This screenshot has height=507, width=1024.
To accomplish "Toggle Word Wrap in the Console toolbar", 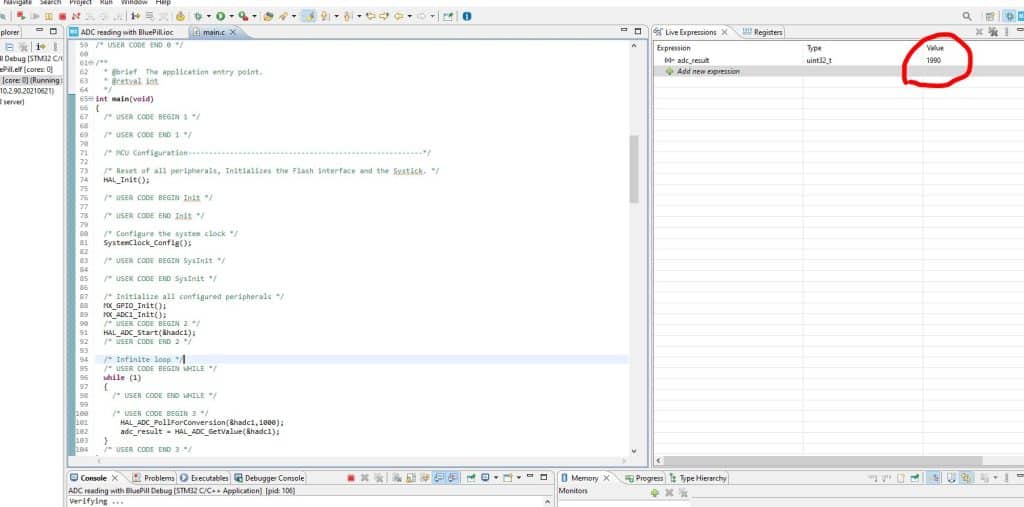I will (425, 478).
